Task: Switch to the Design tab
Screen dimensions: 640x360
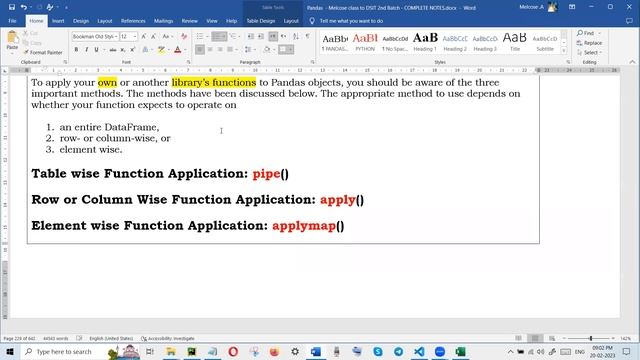Action: coord(81,21)
